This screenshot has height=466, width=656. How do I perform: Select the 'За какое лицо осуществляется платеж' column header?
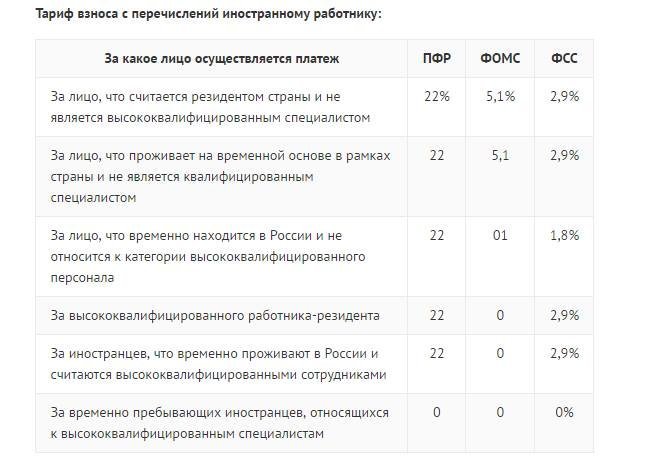(x=221, y=58)
